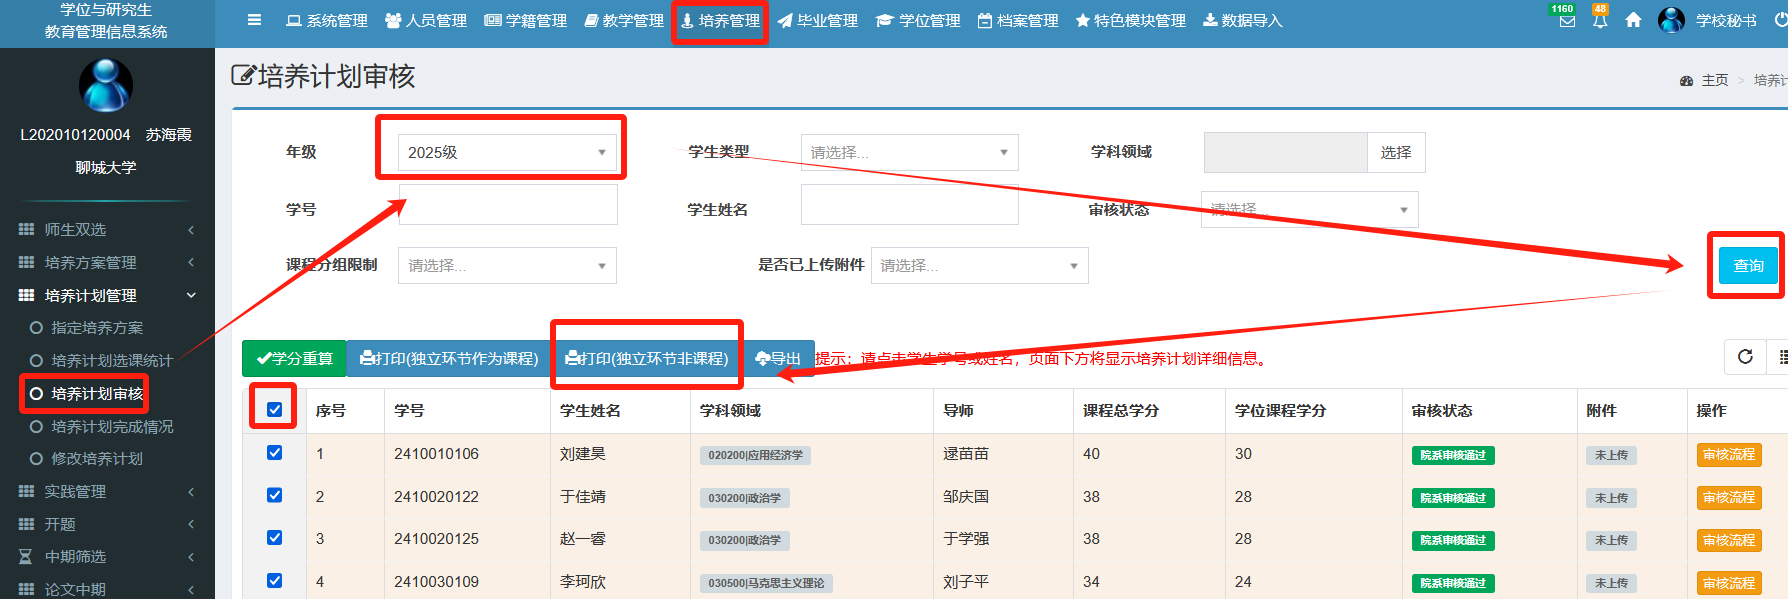This screenshot has width=1788, height=599.
Task: Click the blue 查询 search button
Action: click(1748, 265)
